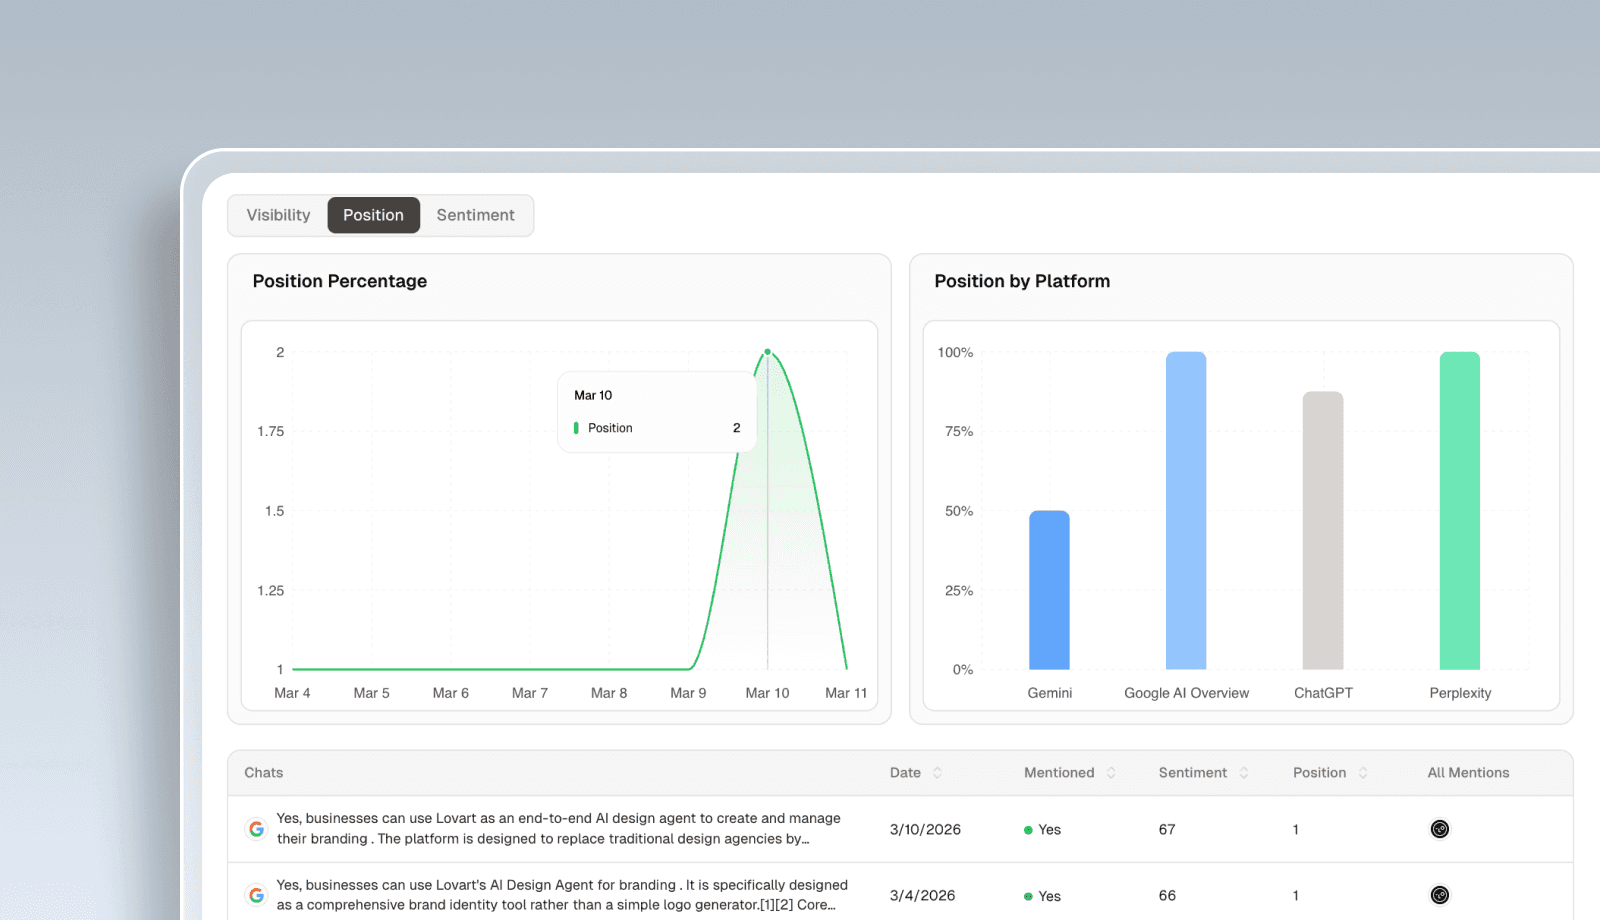Click the 3/10/2026 date cell
The image size is (1600, 920).
click(925, 830)
